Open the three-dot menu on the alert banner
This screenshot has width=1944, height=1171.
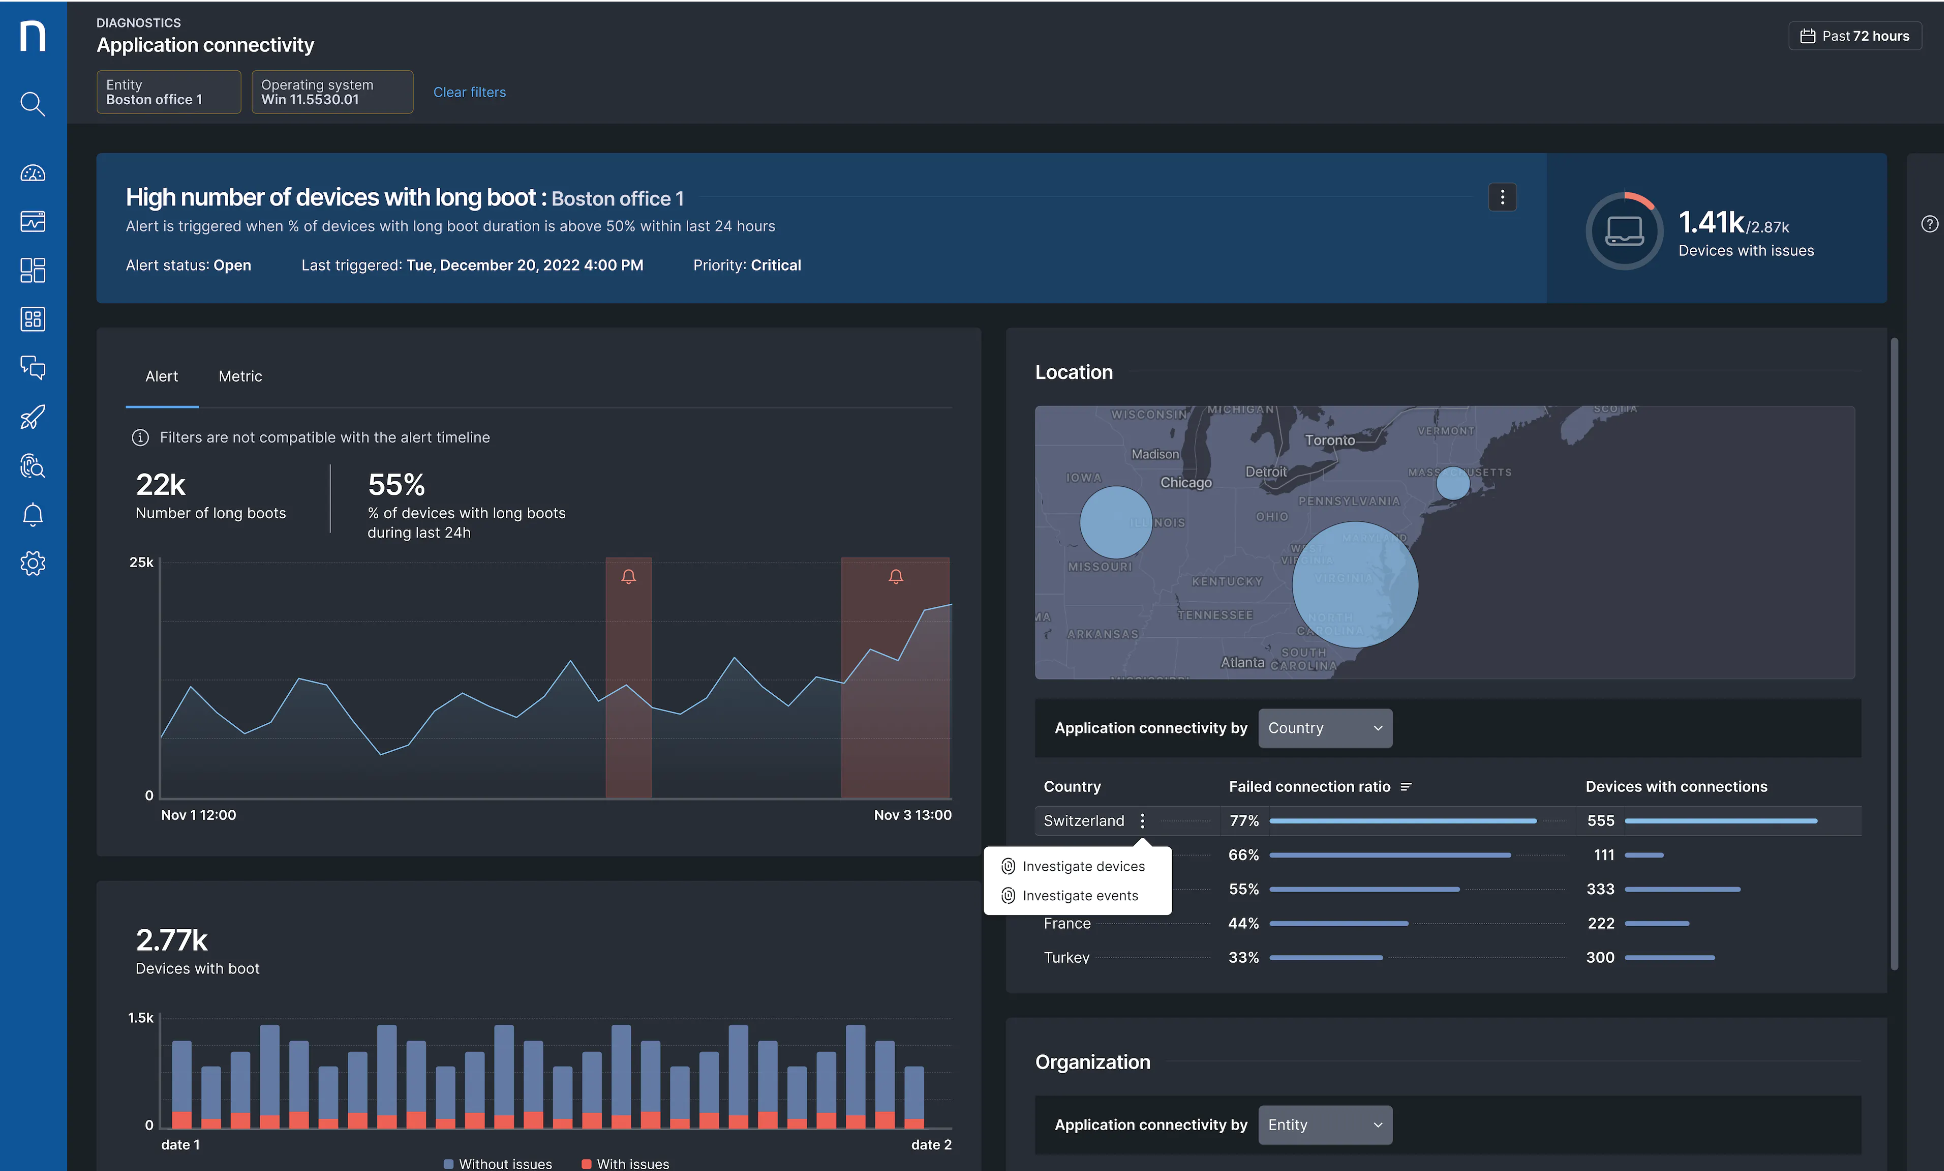(1502, 197)
